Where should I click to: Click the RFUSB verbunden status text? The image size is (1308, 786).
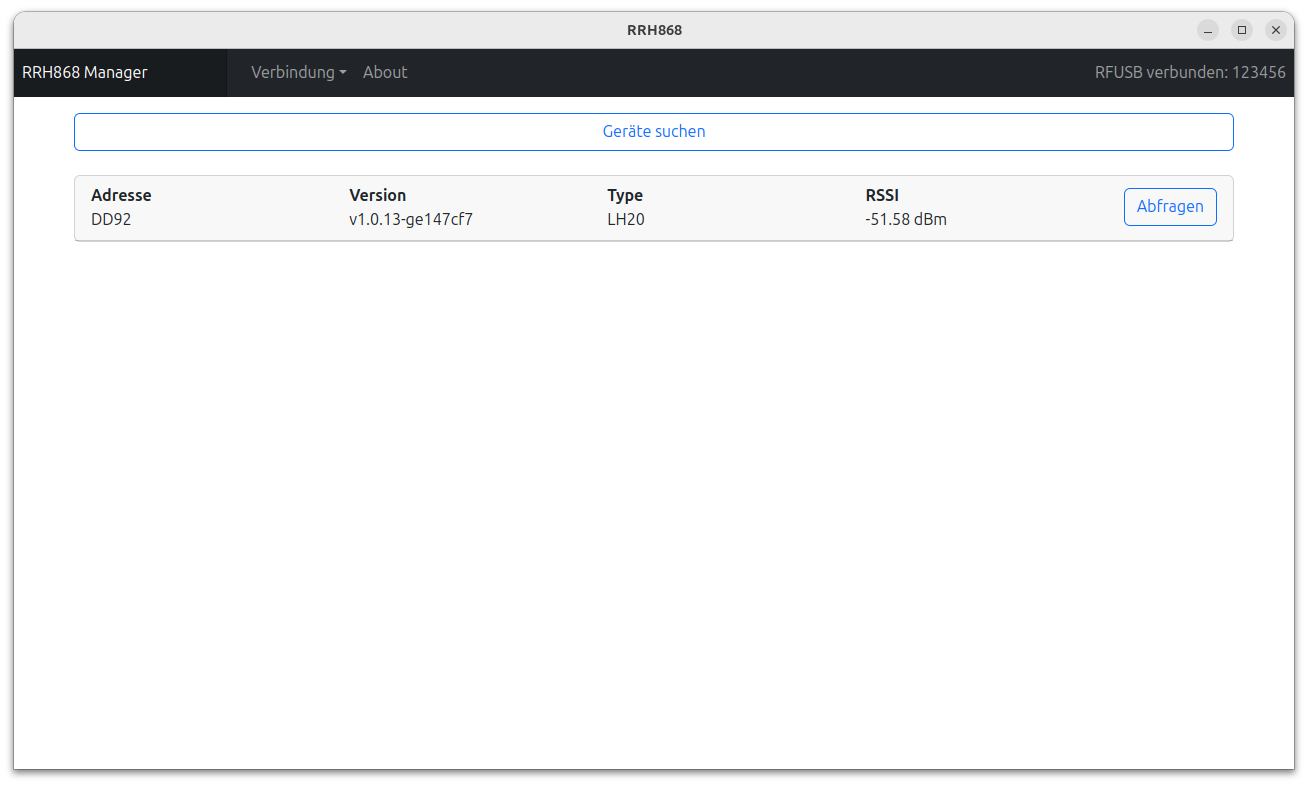pos(1190,72)
